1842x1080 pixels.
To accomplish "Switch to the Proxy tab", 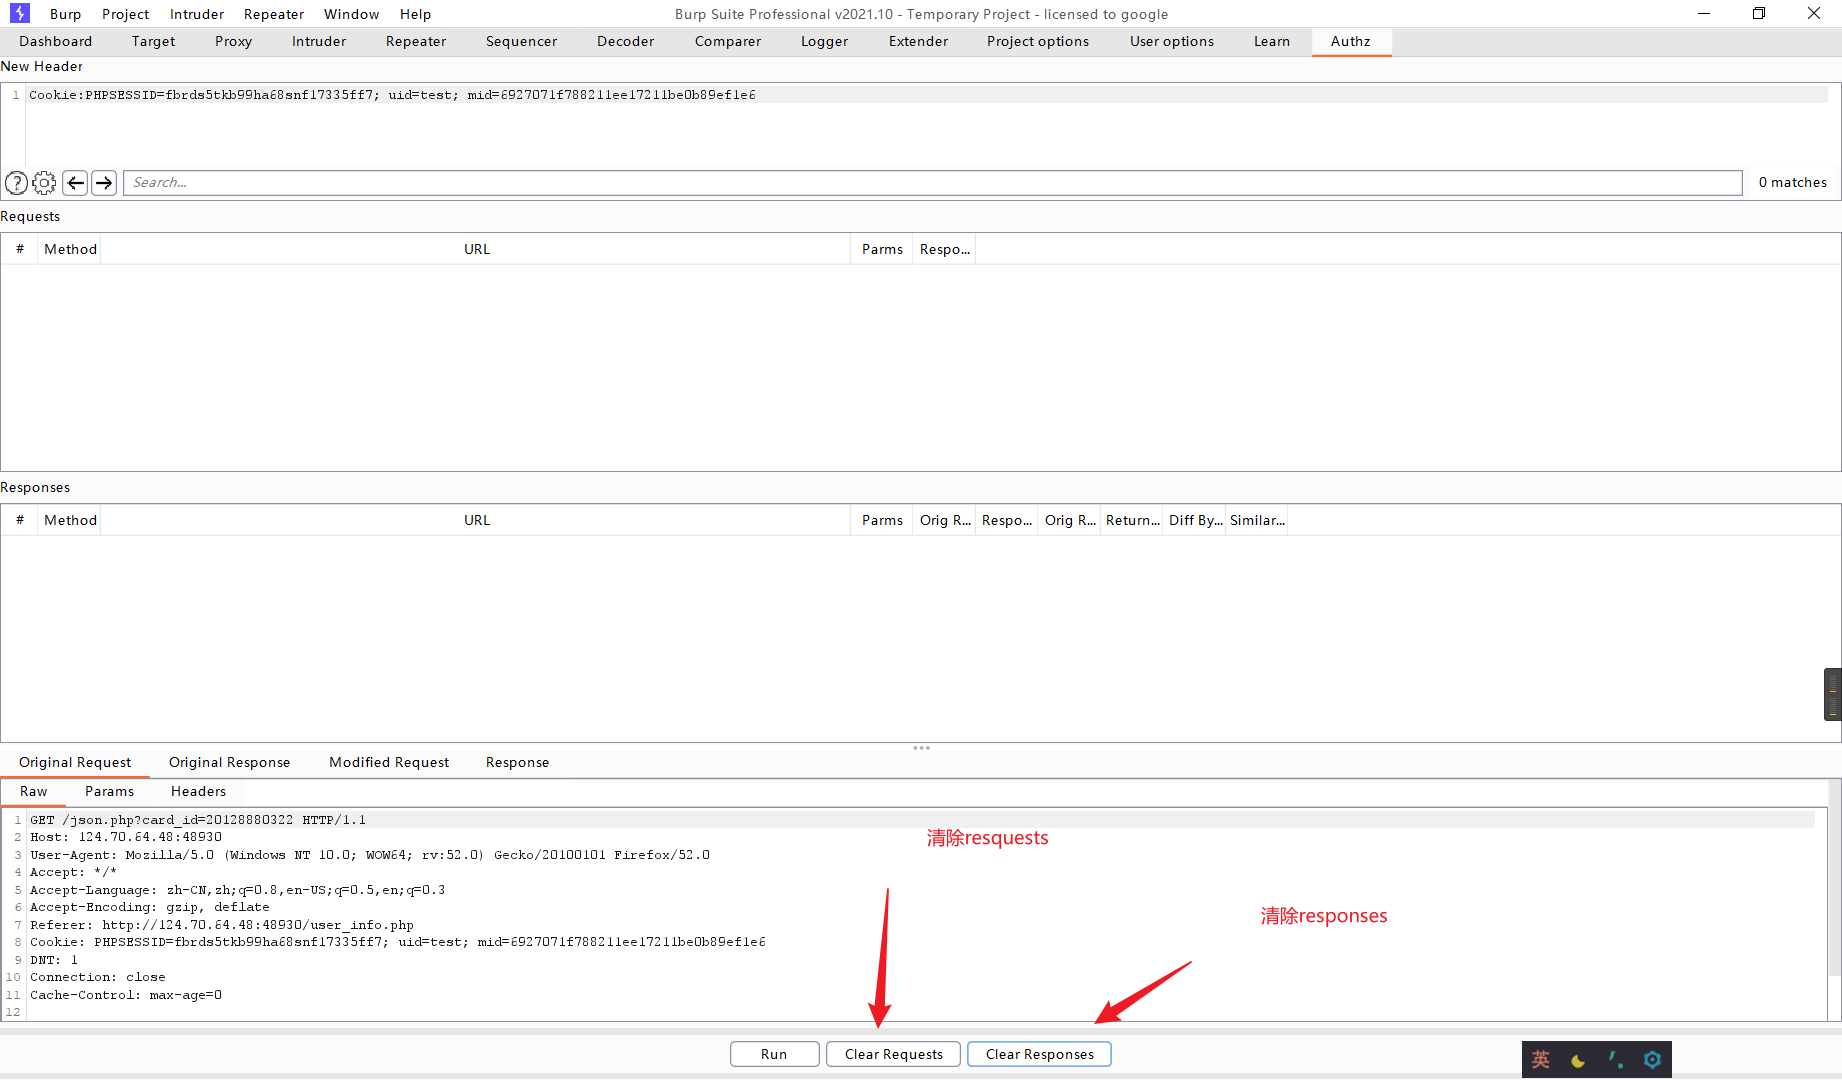I will pyautogui.click(x=234, y=41).
